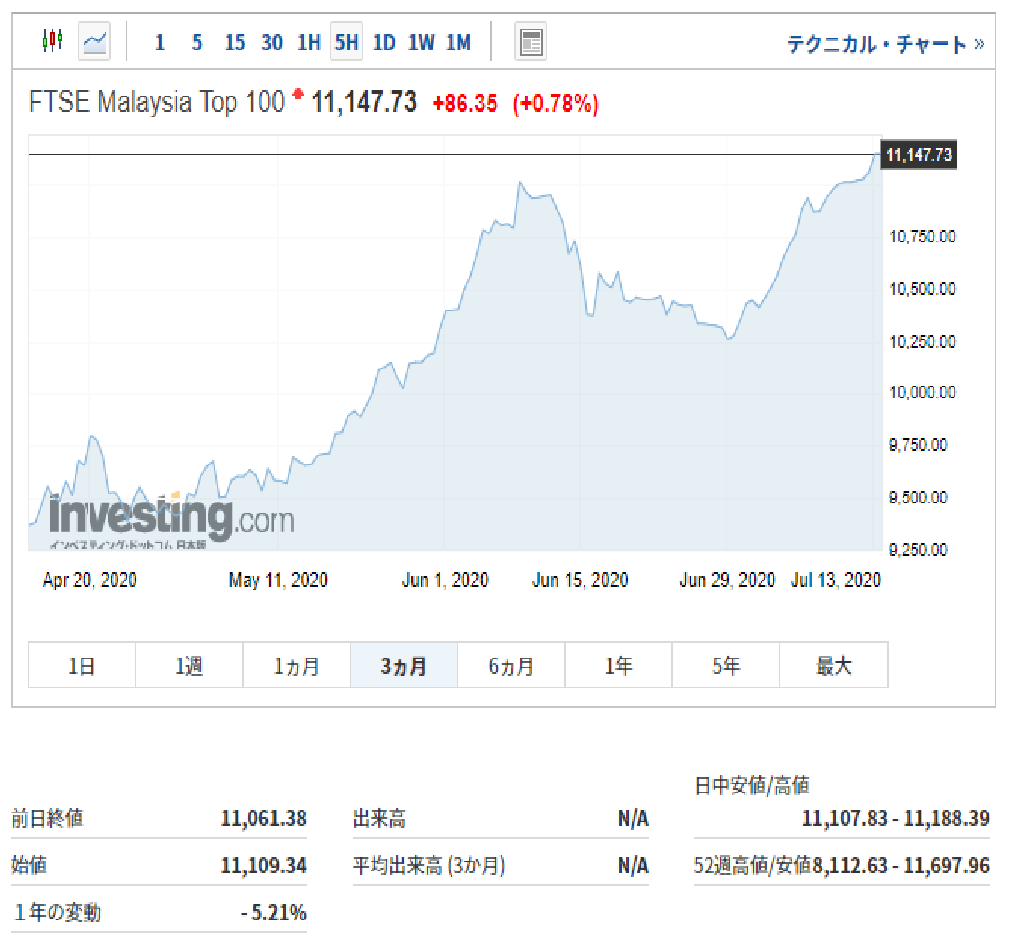Set chart interval to 1D
This screenshot has width=1017, height=949.
pyautogui.click(x=384, y=42)
